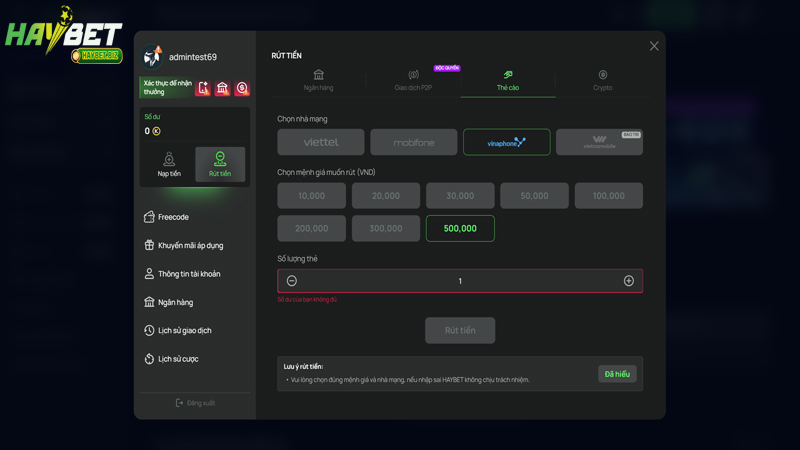Close the withdrawal dialog with X

tap(654, 46)
